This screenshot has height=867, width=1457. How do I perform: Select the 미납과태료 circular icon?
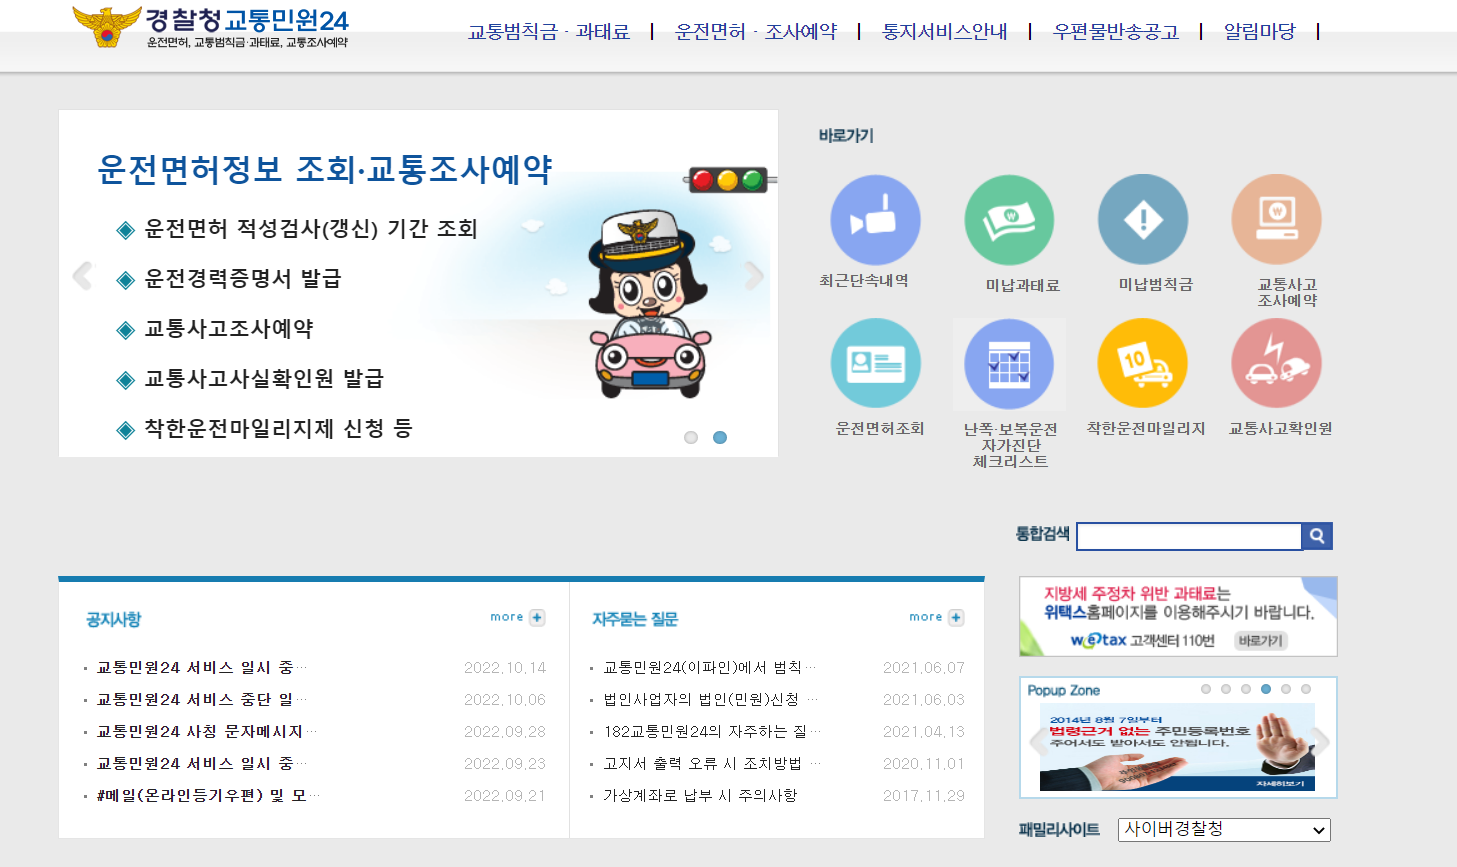[x=1009, y=218]
